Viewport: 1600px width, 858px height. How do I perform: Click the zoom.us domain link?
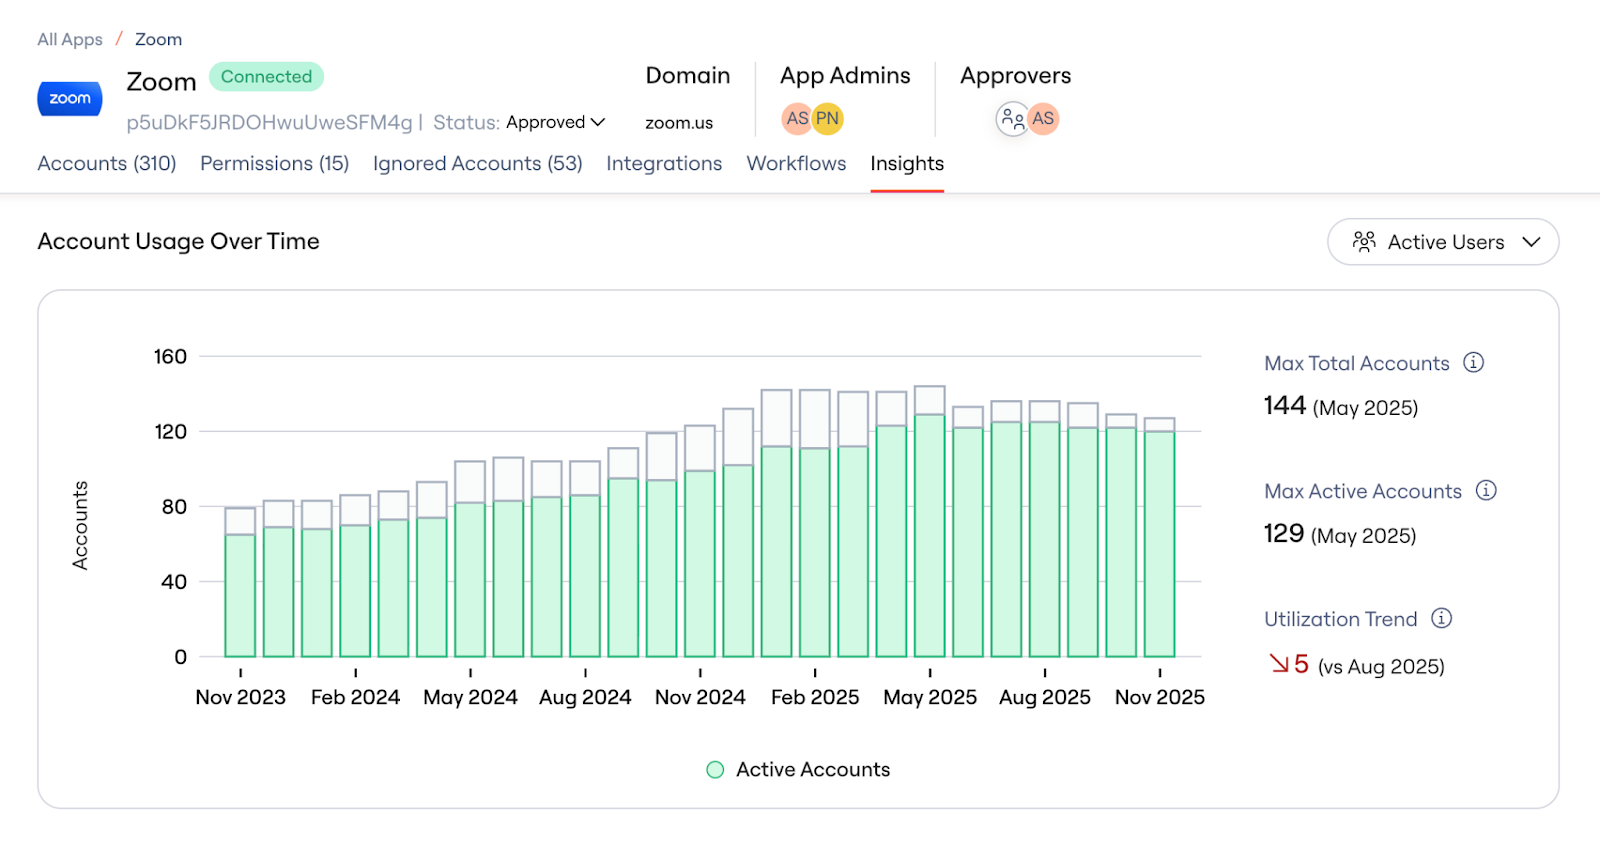pyautogui.click(x=679, y=123)
